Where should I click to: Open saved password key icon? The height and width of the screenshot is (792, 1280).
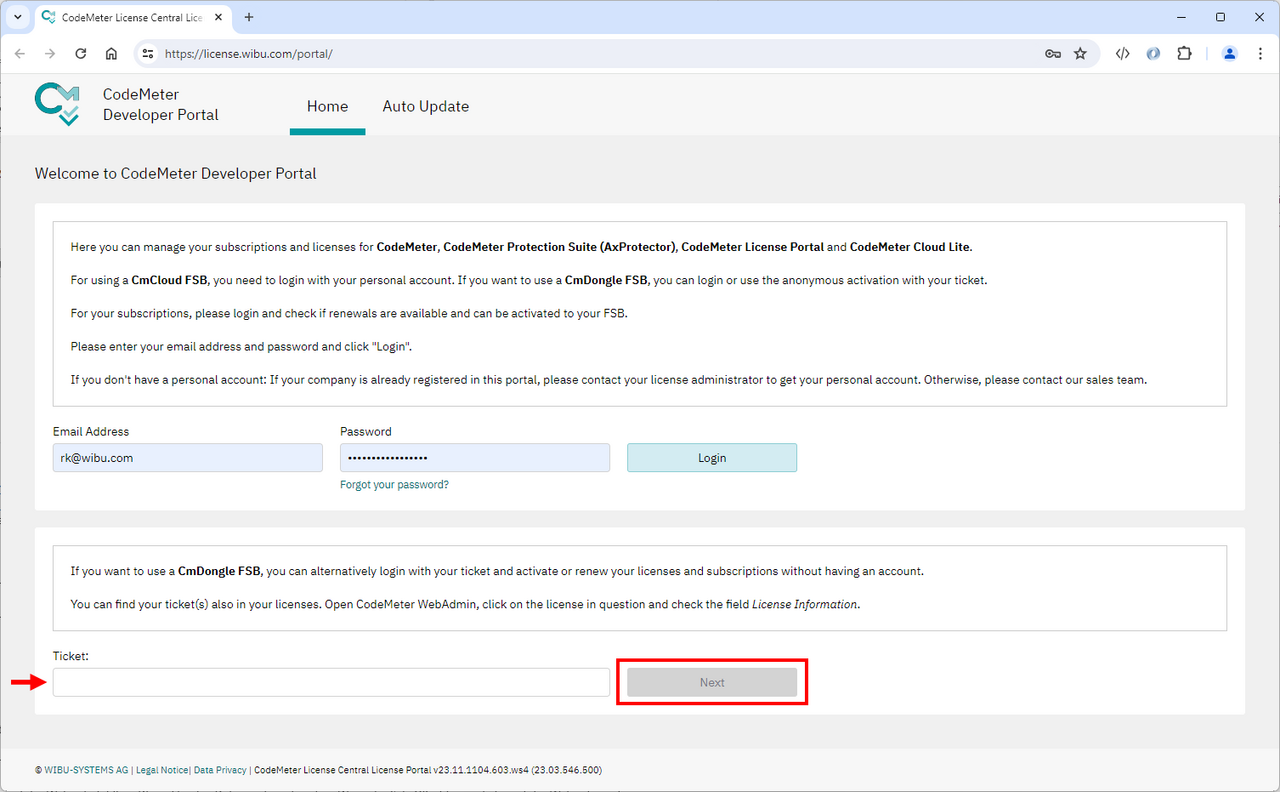(x=1053, y=54)
